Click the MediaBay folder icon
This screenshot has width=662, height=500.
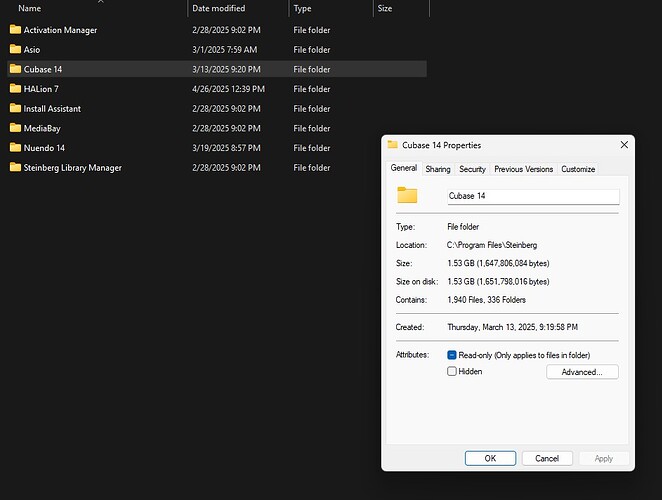(x=15, y=128)
